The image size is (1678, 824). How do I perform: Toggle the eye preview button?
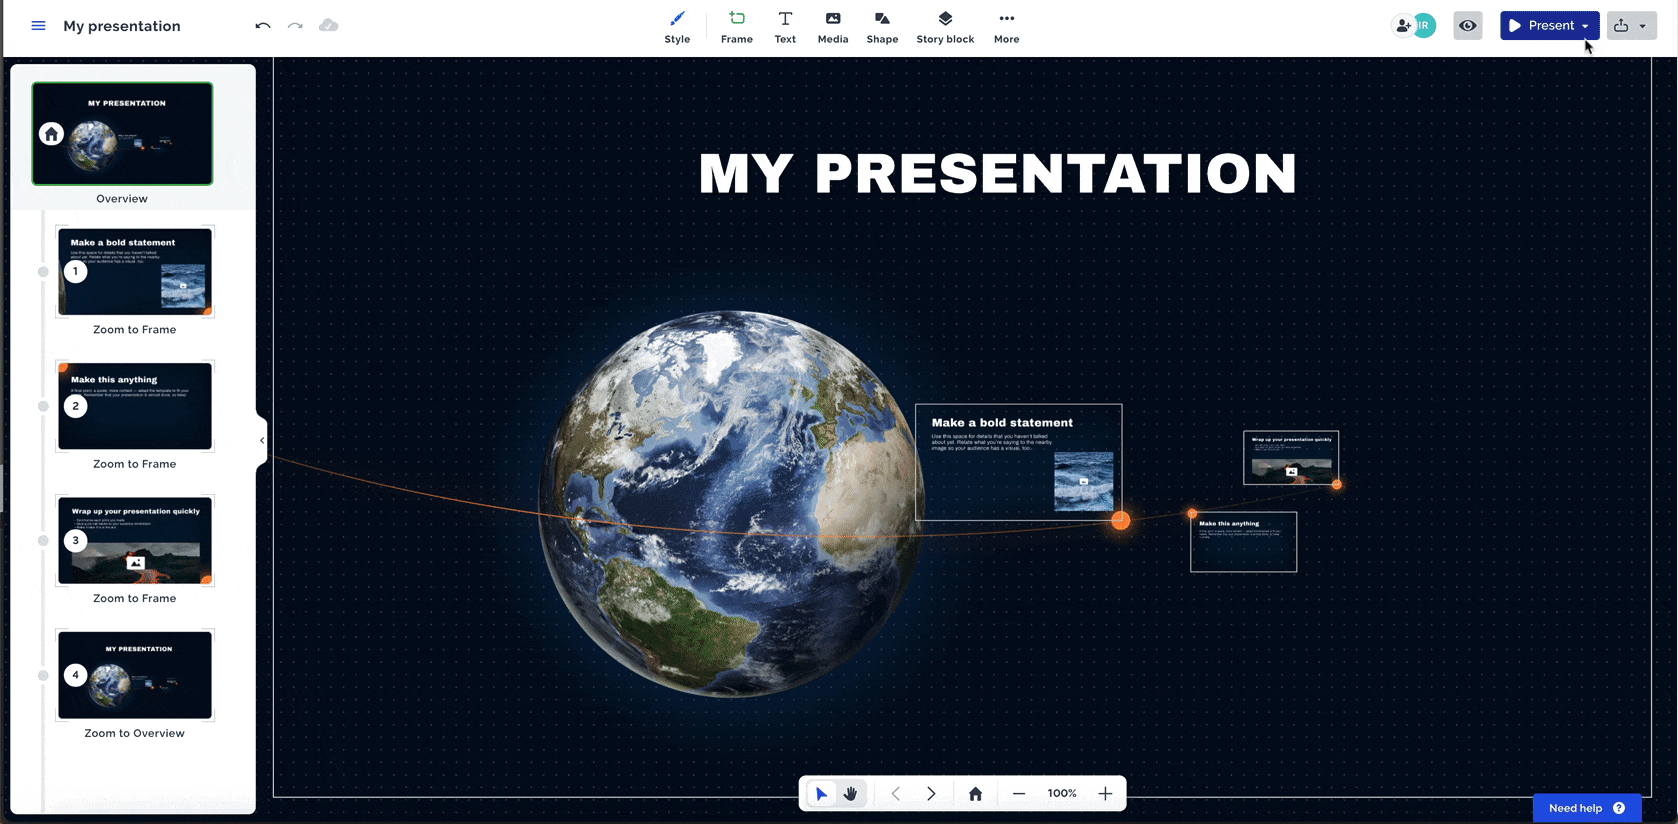[x=1467, y=26]
